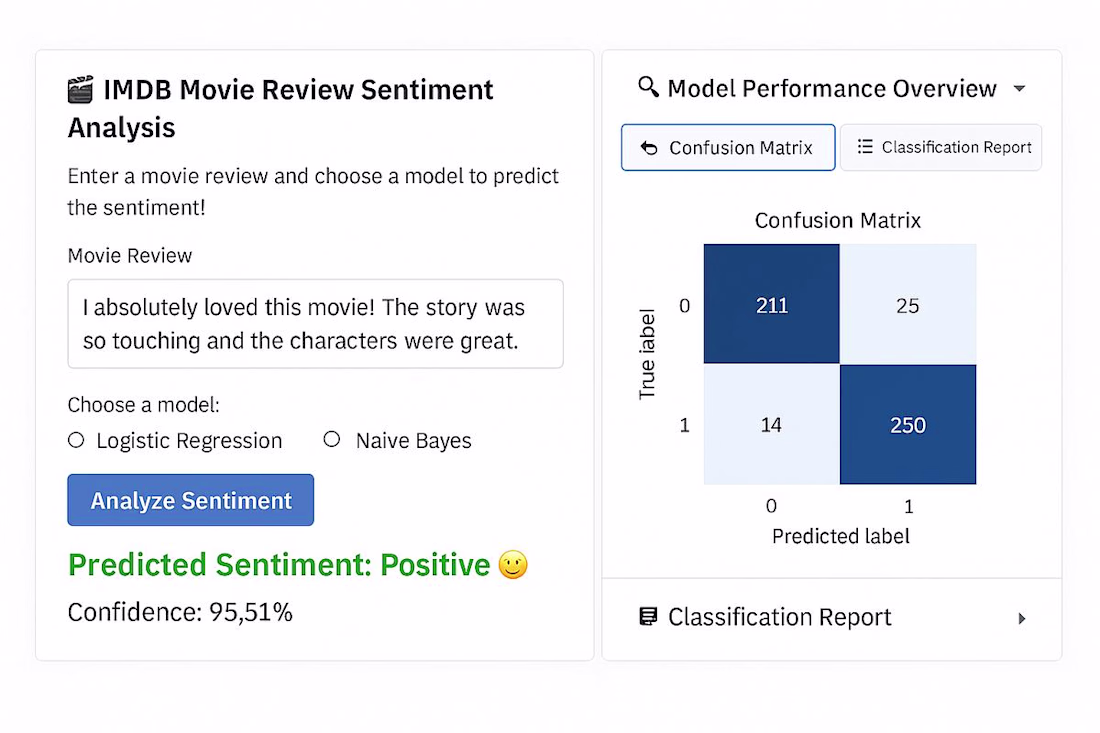This screenshot has height=733, width=1100.
Task: Click the clapperboard icon beside the title
Action: pyautogui.click(x=80, y=90)
